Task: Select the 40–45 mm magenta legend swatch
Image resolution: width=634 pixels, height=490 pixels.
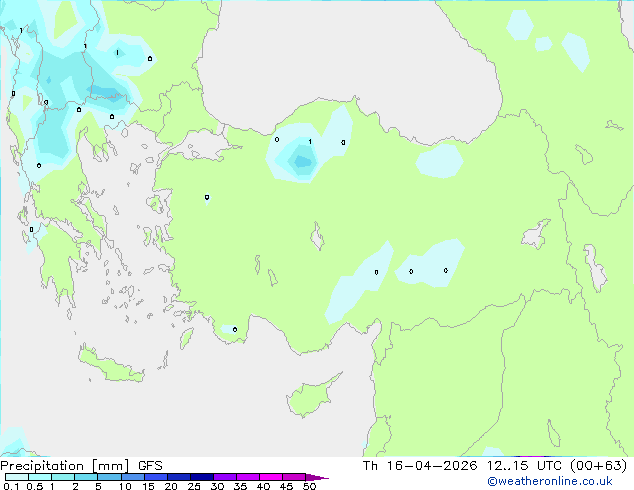Action: [271, 477]
